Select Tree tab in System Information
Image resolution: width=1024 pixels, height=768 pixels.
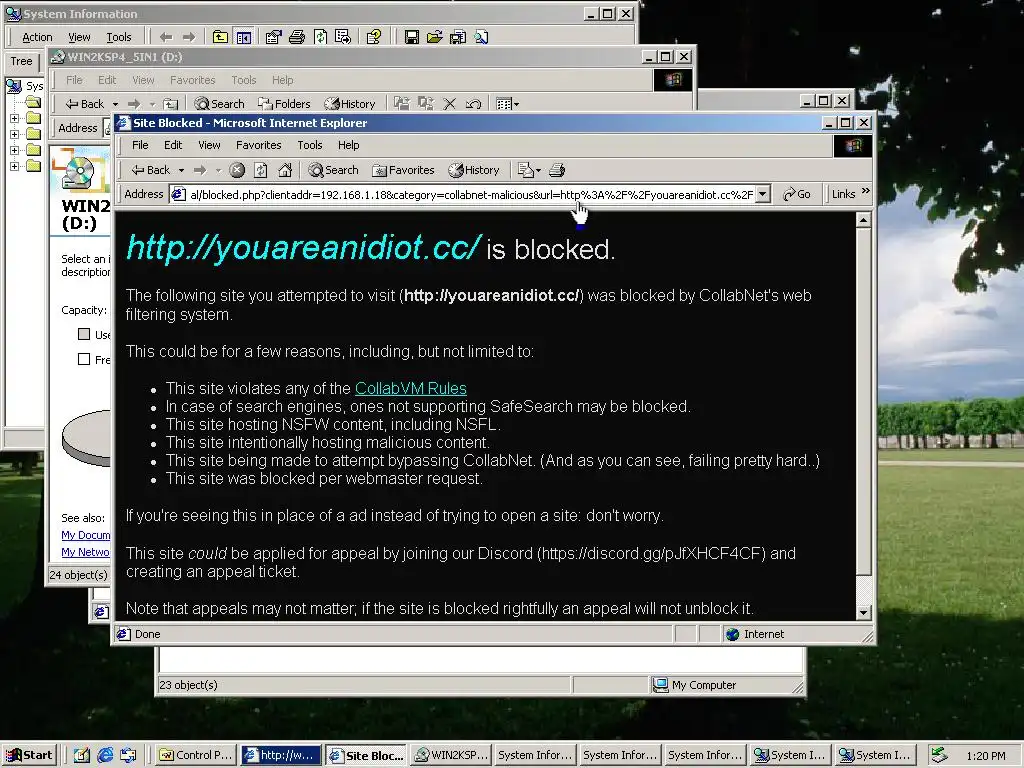22,61
